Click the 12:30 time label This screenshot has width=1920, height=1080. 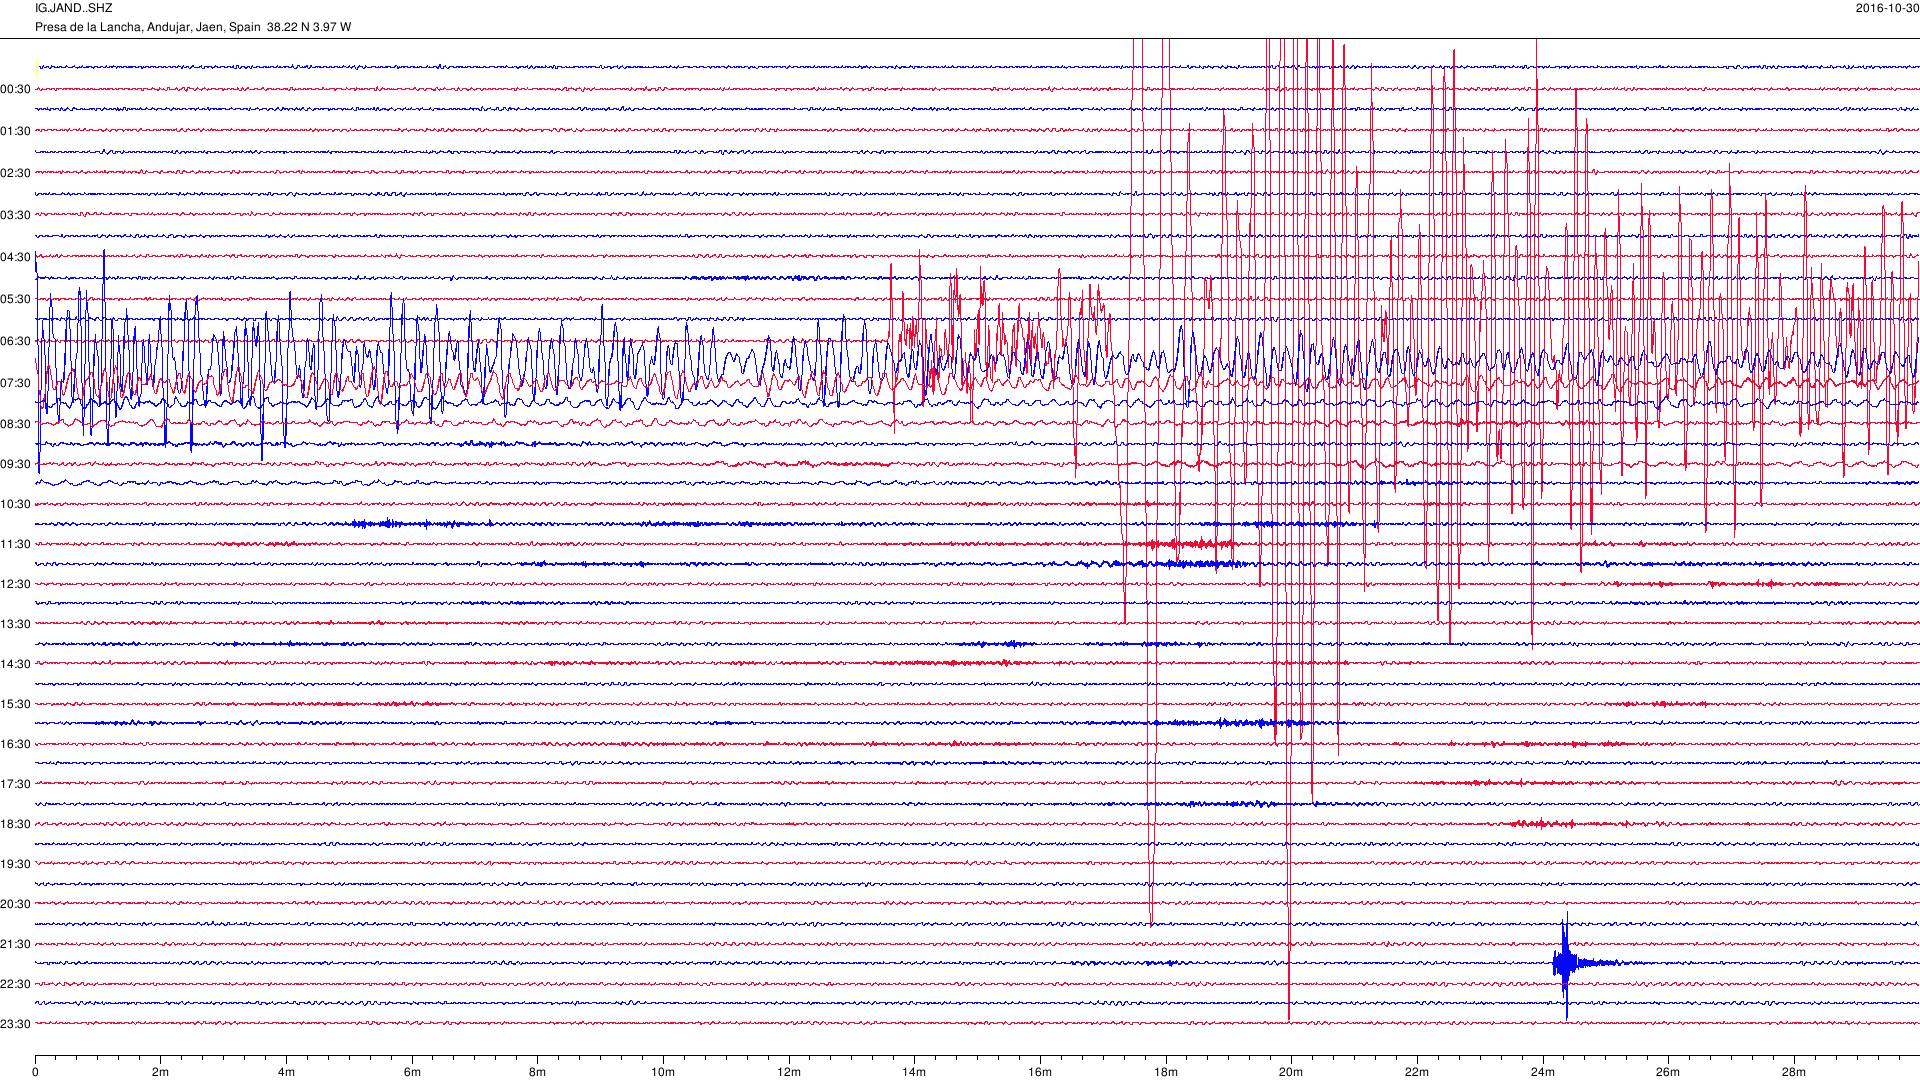(15, 585)
